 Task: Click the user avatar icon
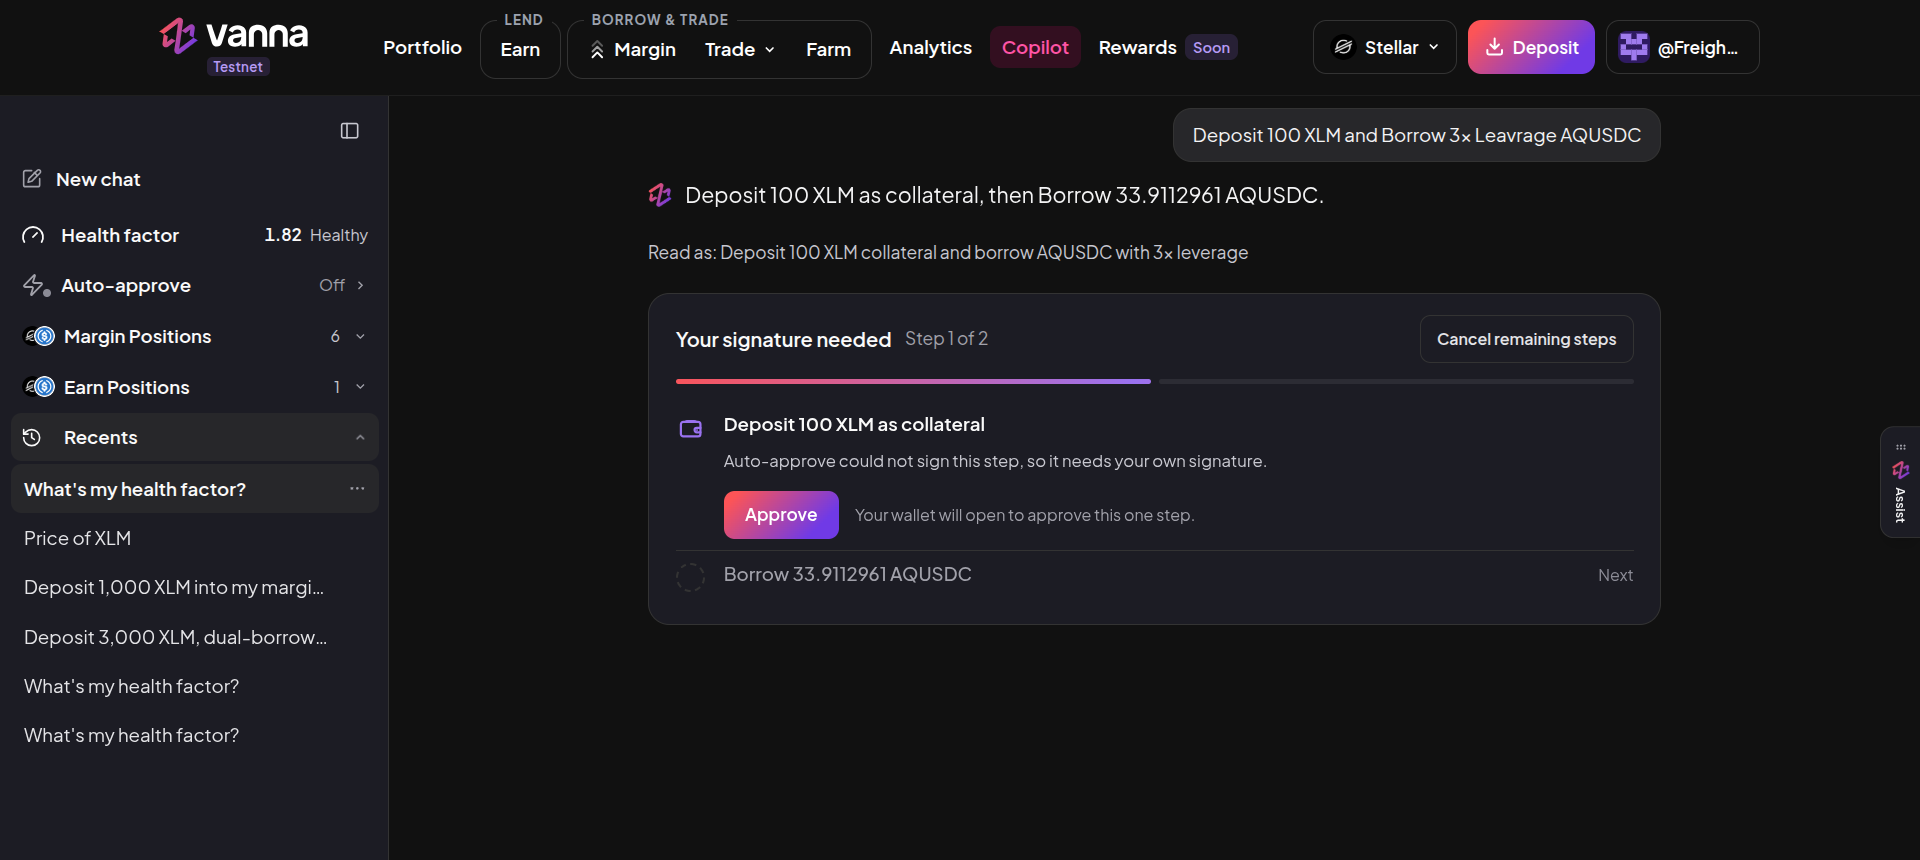1633,47
